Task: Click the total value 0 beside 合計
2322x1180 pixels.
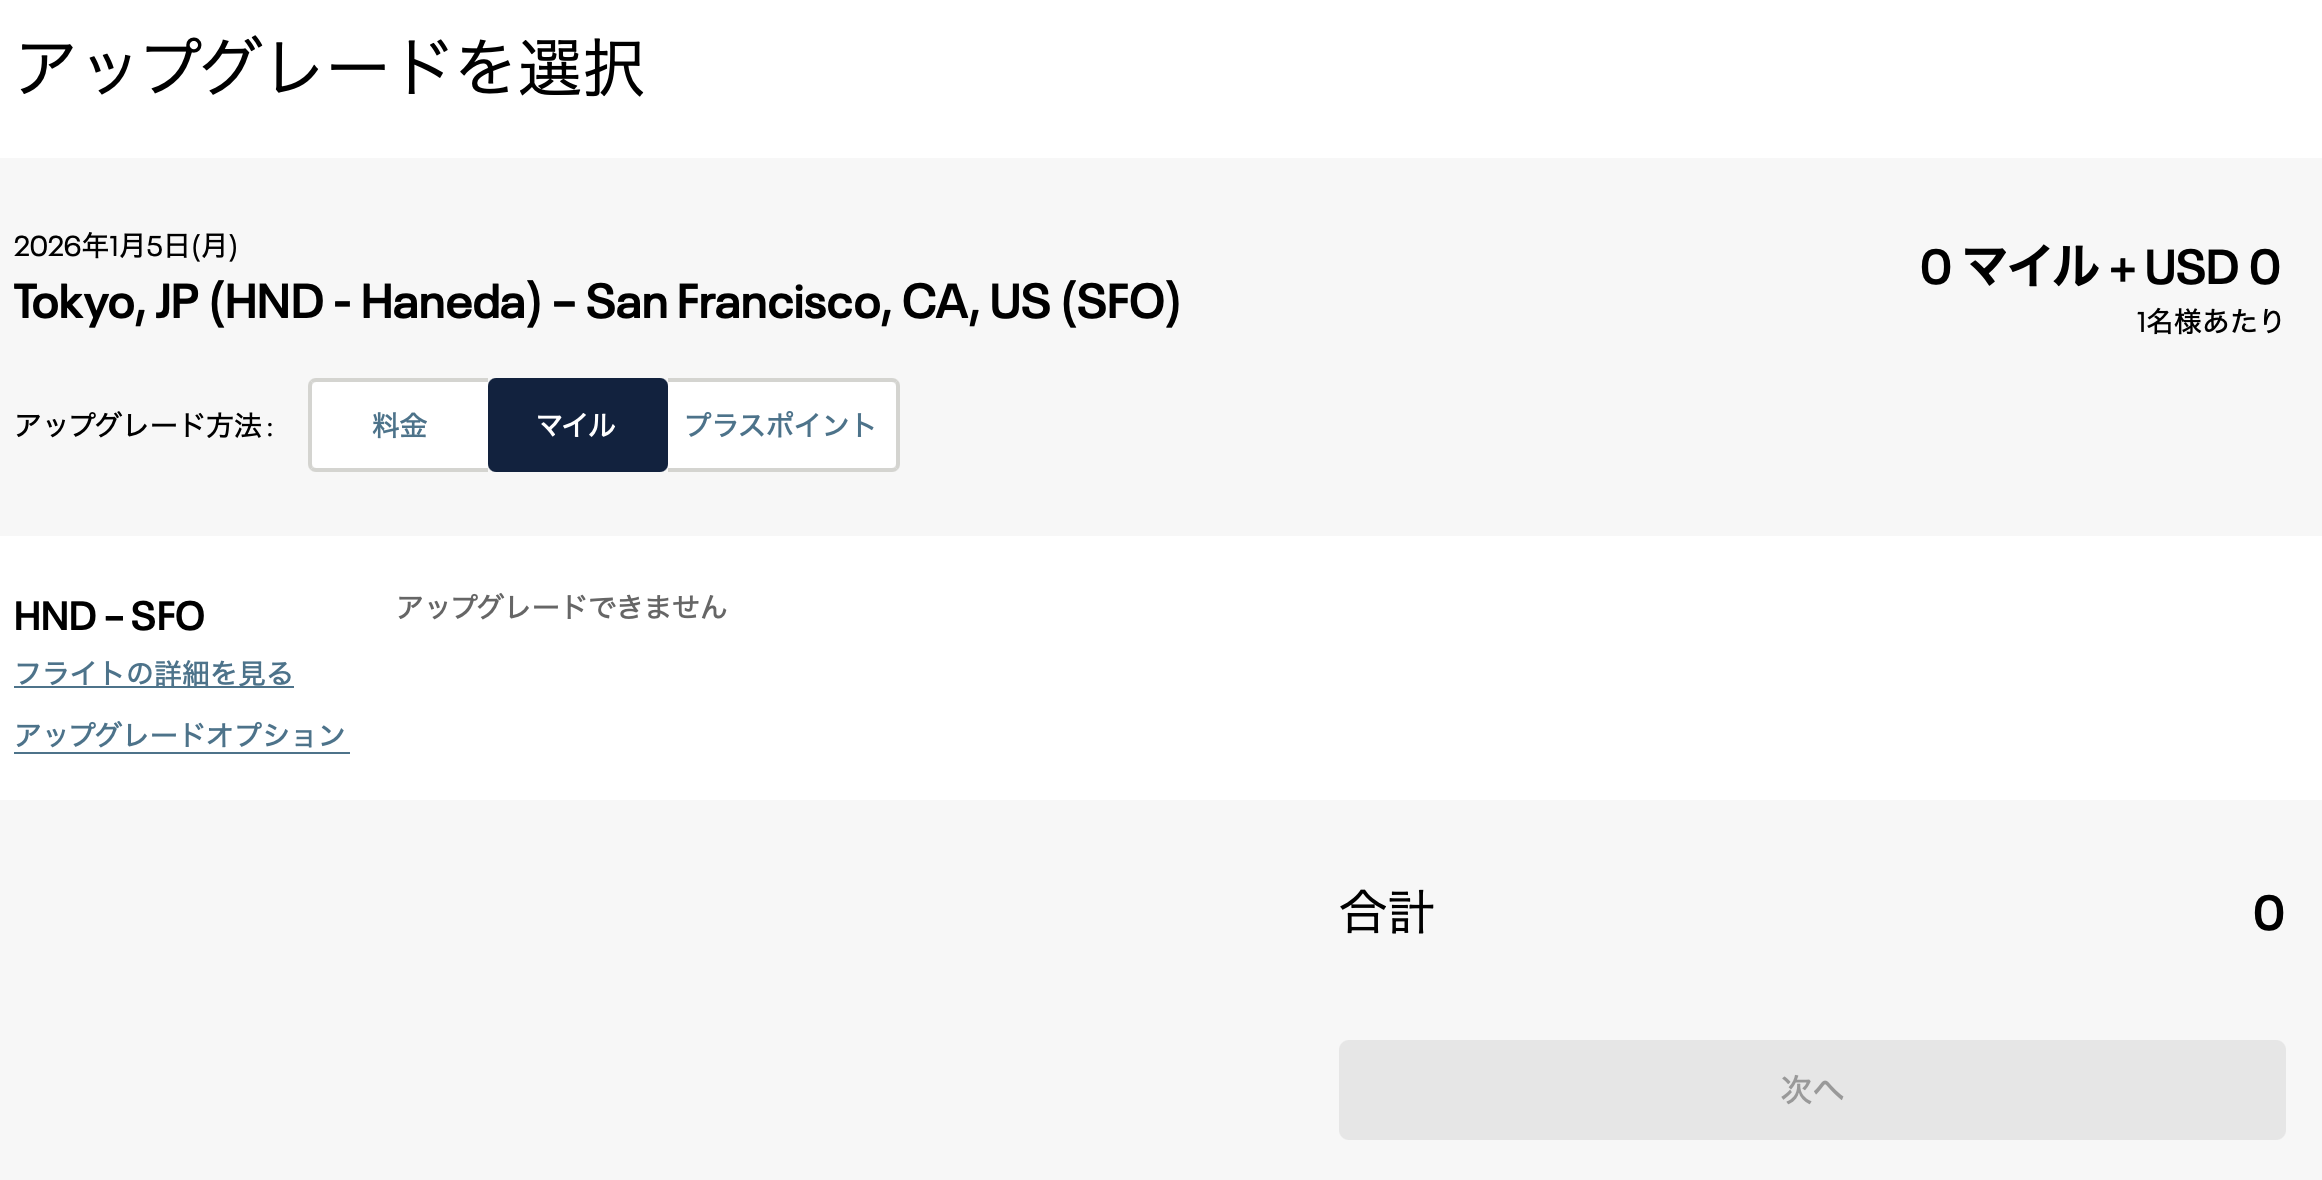Action: [2268, 913]
